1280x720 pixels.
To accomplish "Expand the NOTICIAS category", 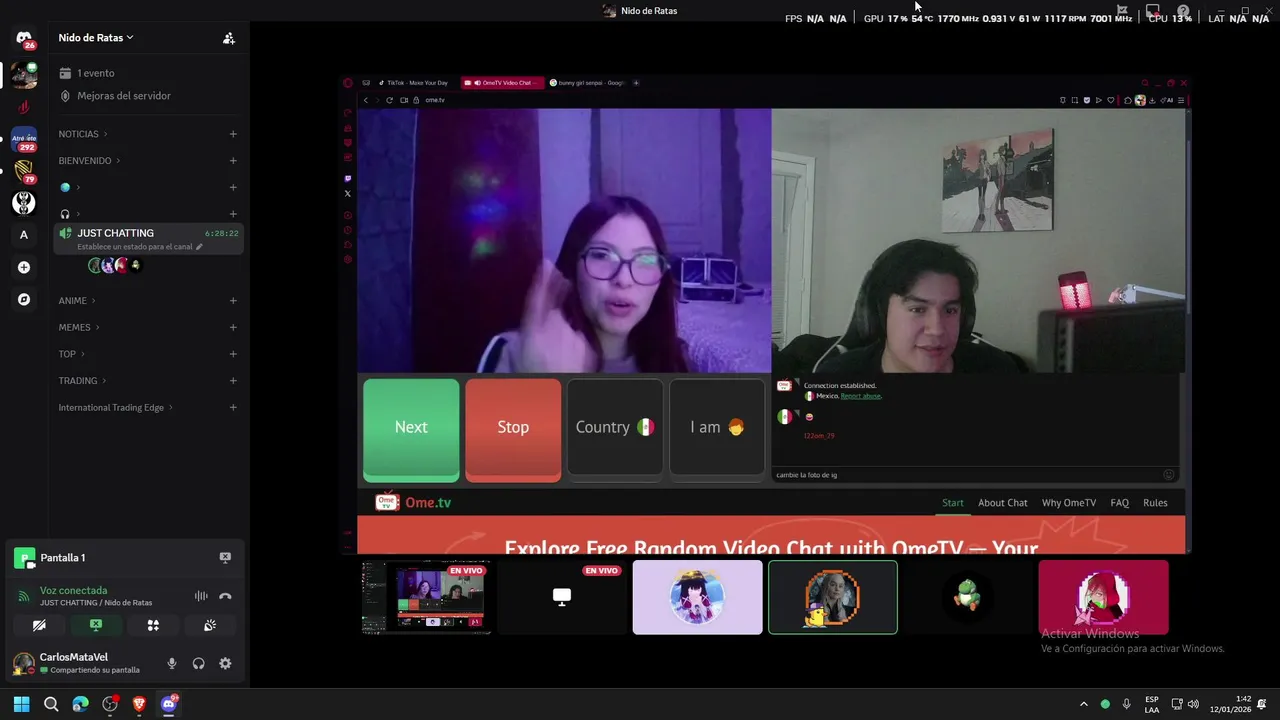I will coord(83,134).
